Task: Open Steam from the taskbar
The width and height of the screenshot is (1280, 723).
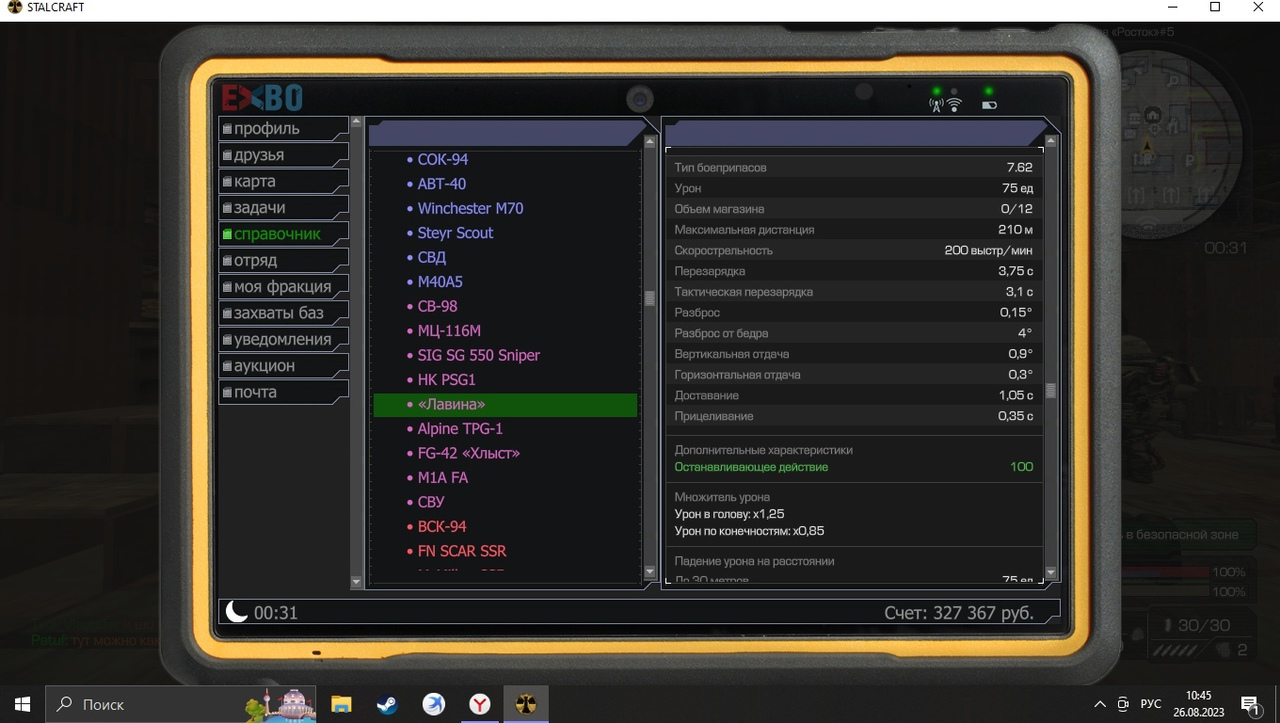Action: 387,704
